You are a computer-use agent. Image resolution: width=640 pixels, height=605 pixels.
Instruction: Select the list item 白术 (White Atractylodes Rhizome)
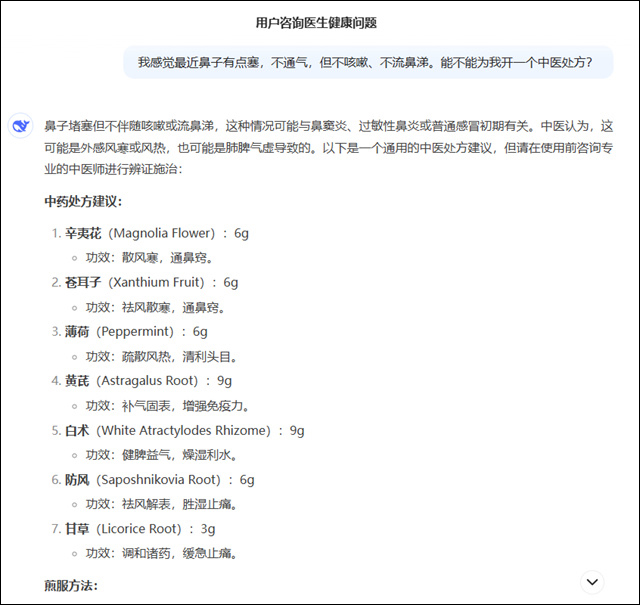pyautogui.click(x=178, y=431)
